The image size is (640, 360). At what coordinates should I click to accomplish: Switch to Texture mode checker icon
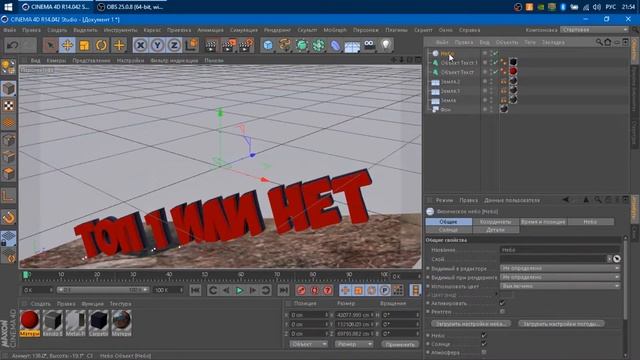pyautogui.click(x=8, y=106)
